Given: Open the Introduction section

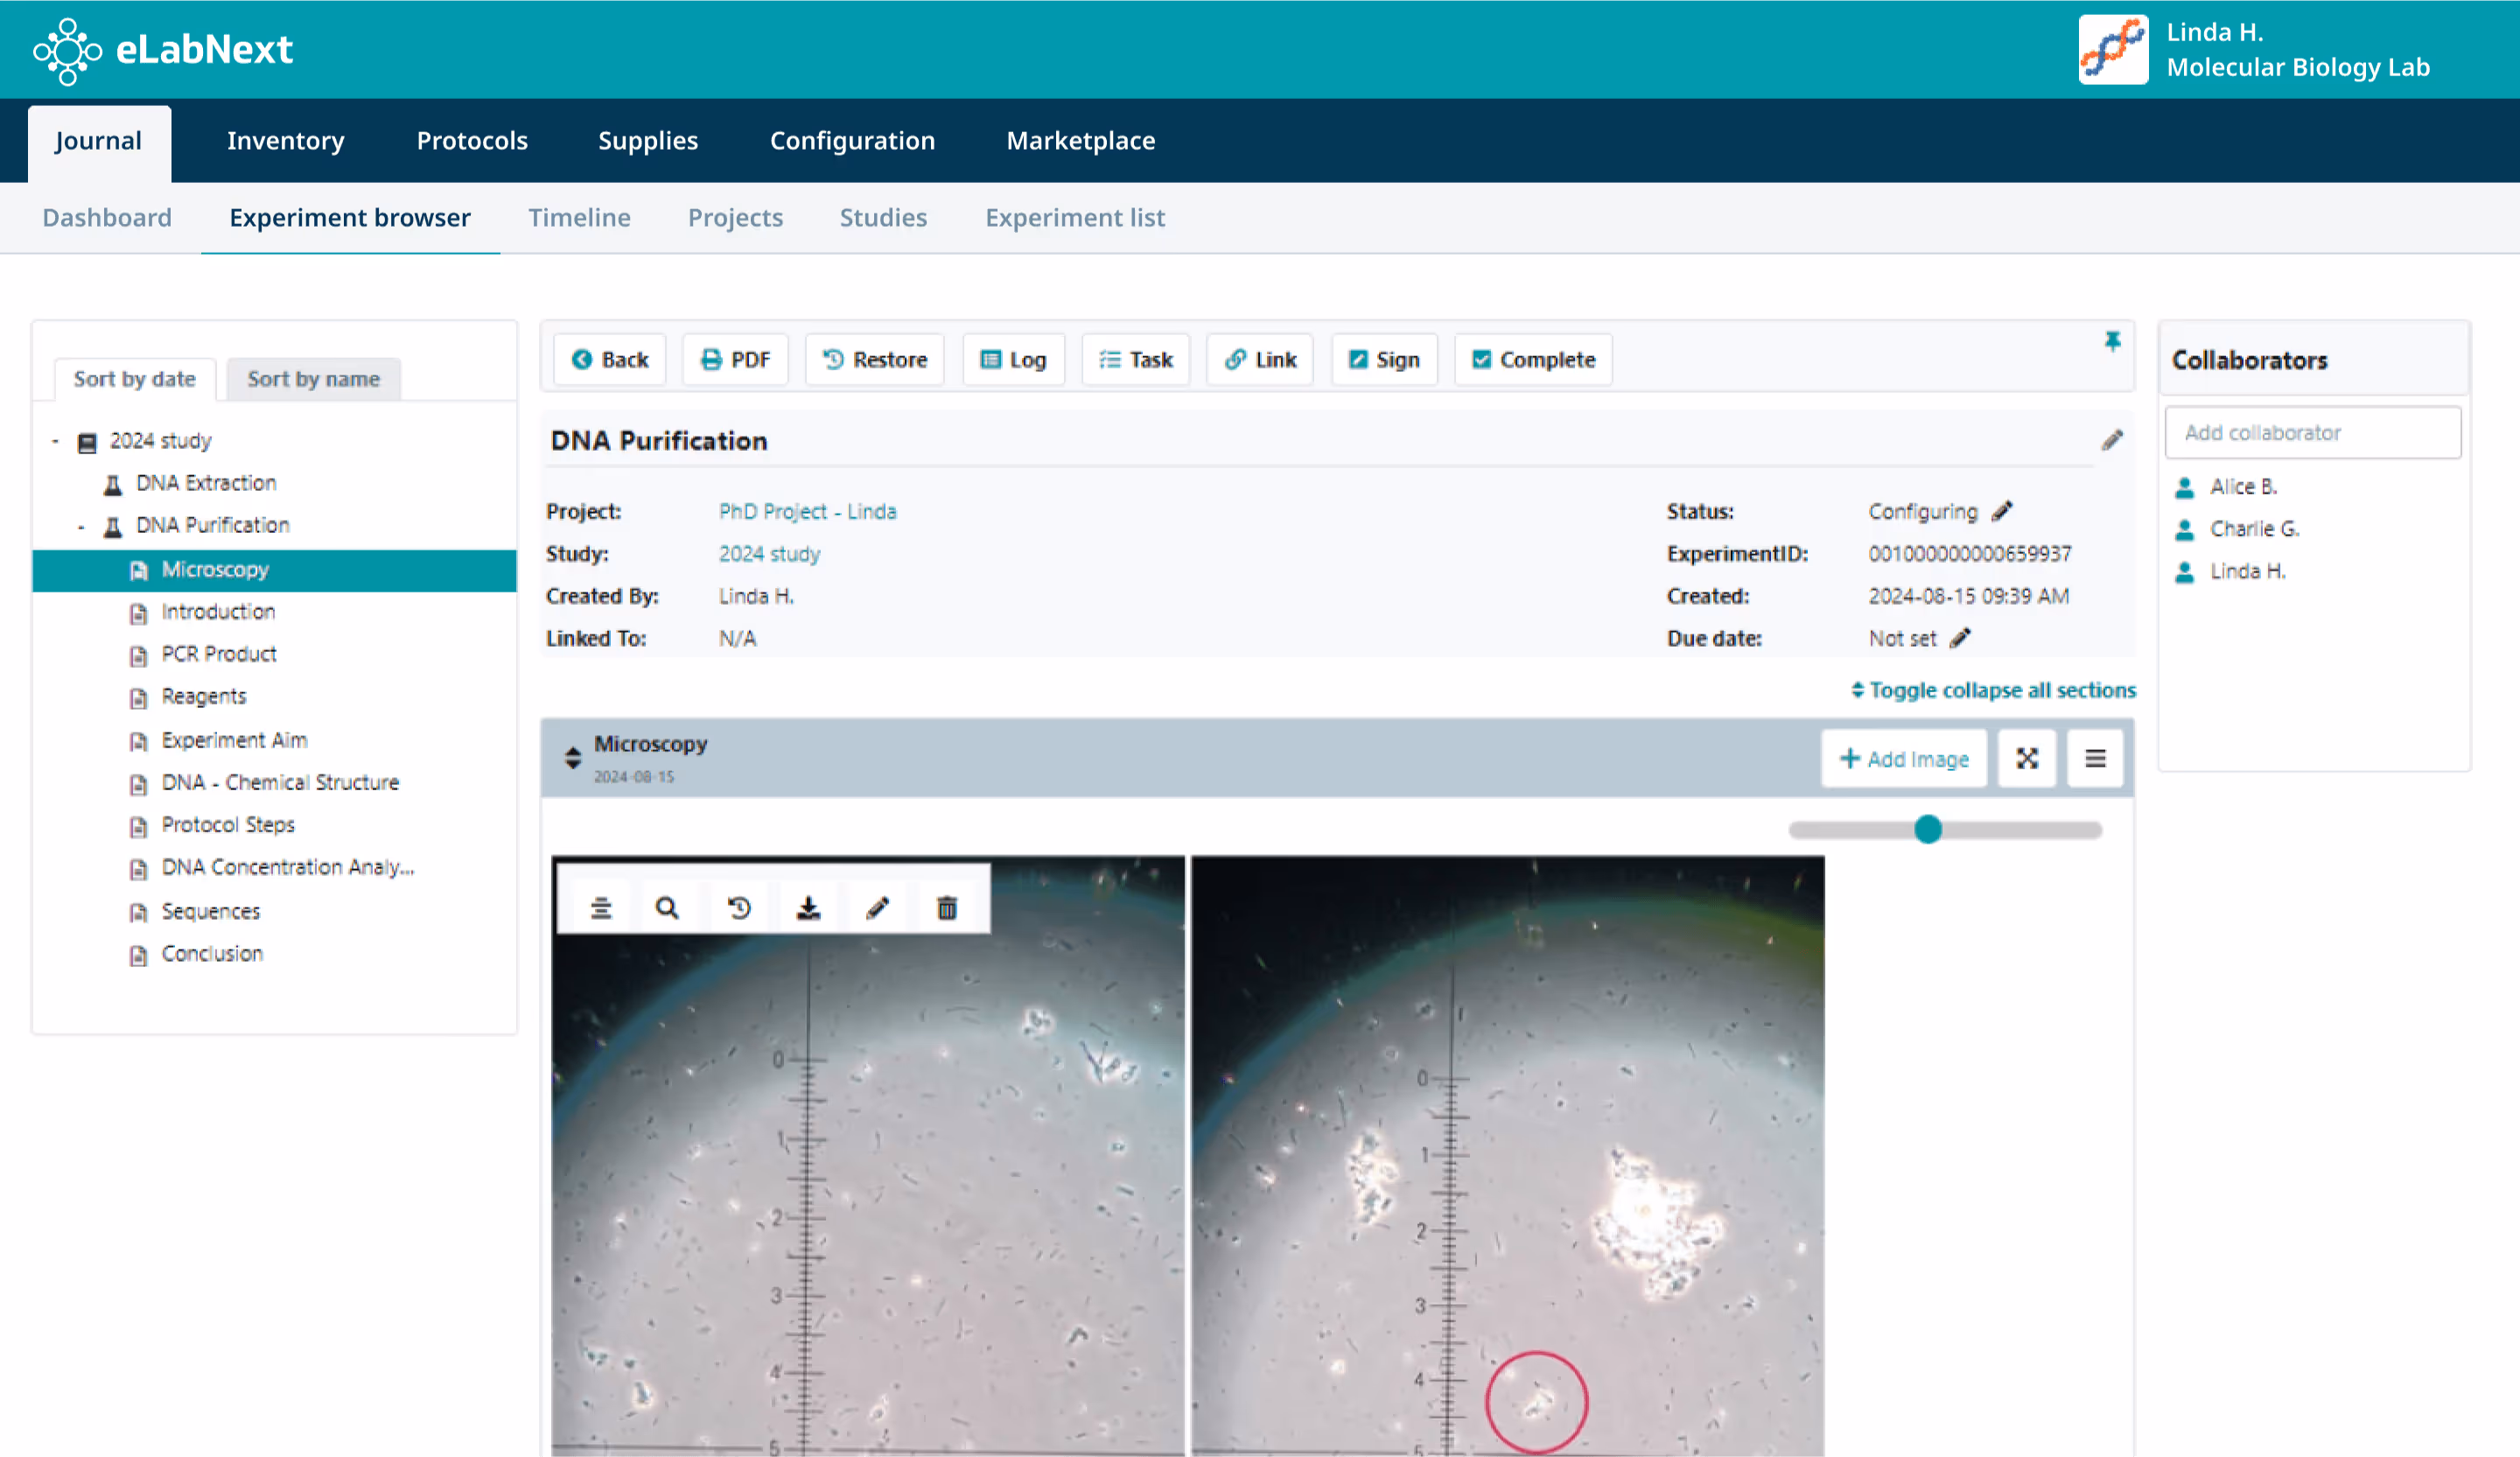Looking at the screenshot, I should click(x=218, y=612).
